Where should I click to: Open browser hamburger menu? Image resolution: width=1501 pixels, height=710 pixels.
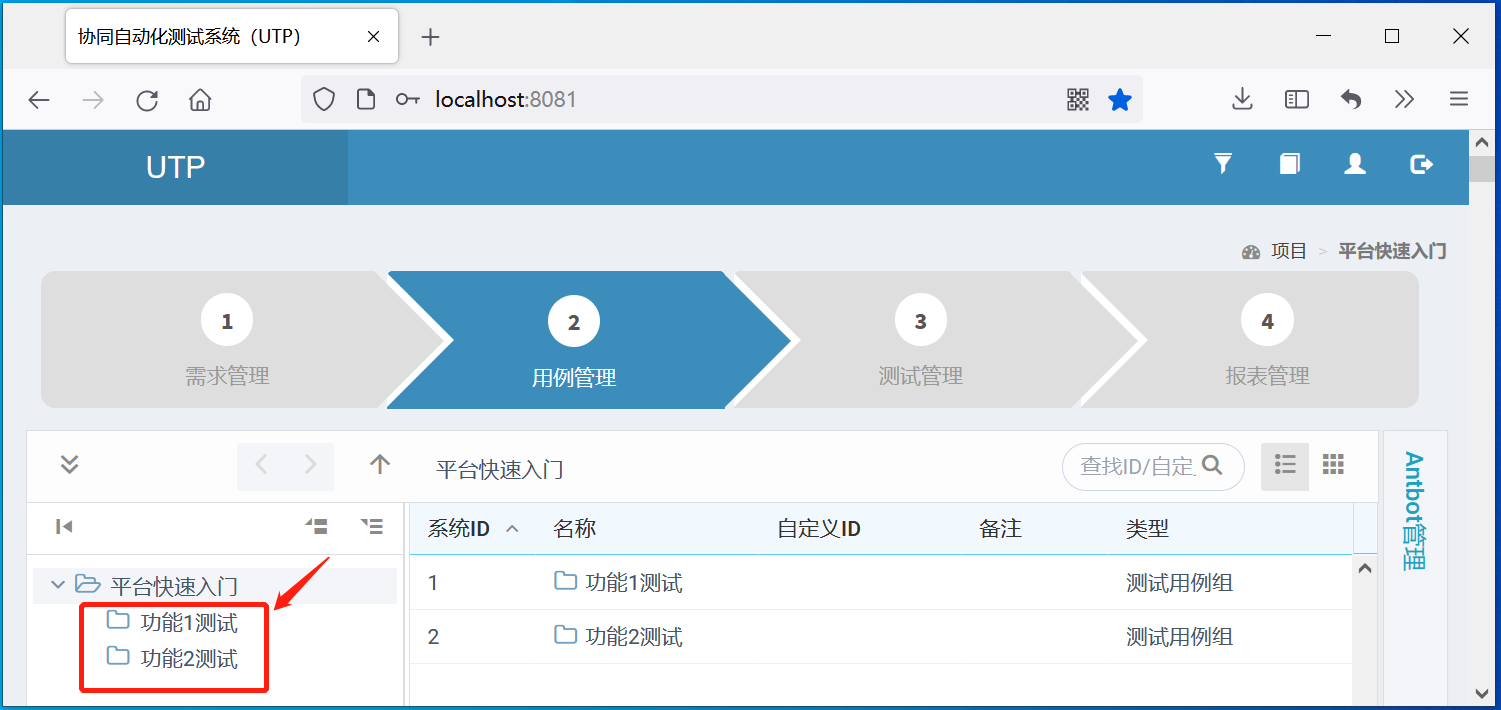[x=1459, y=99]
